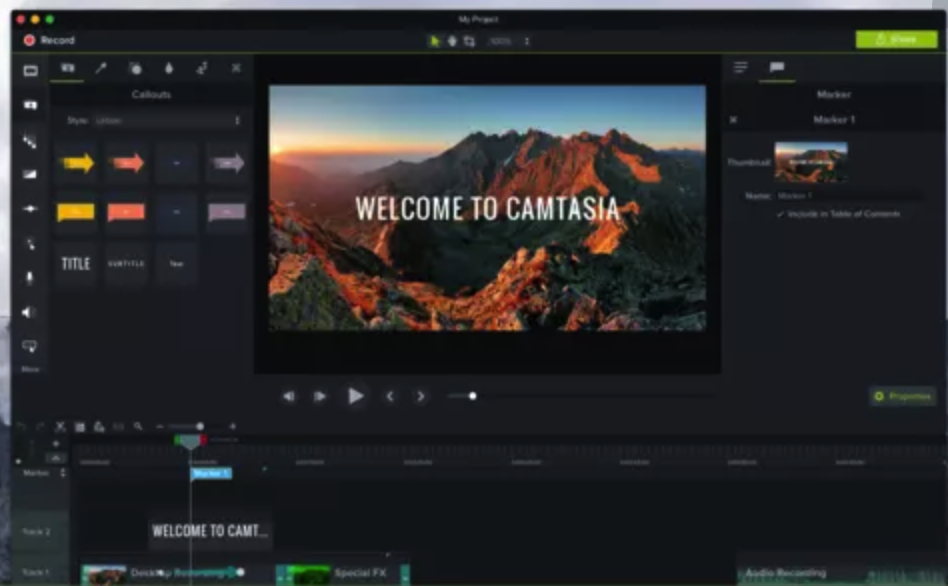Click the green Share button
This screenshot has width=948, height=586.
[x=897, y=39]
